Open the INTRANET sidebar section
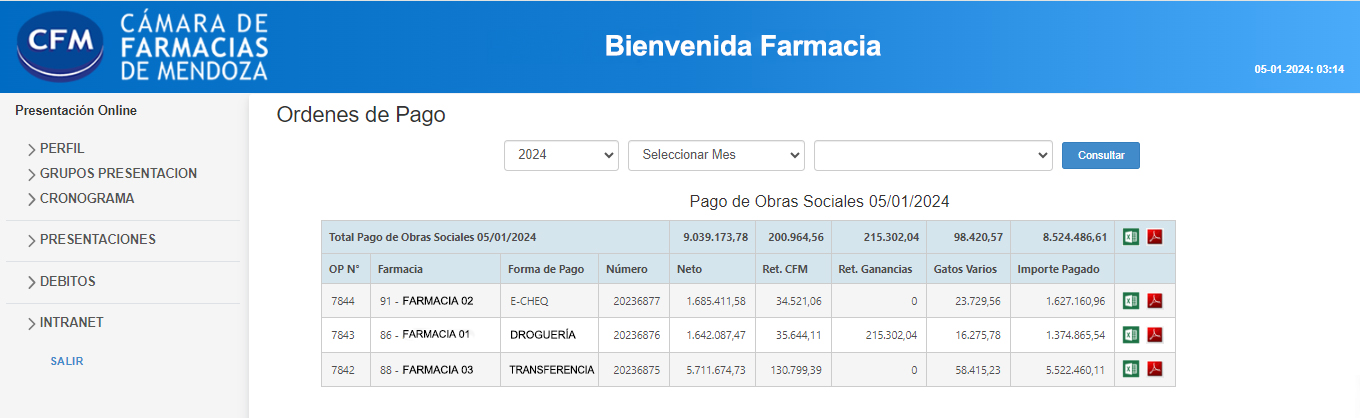 [71, 323]
